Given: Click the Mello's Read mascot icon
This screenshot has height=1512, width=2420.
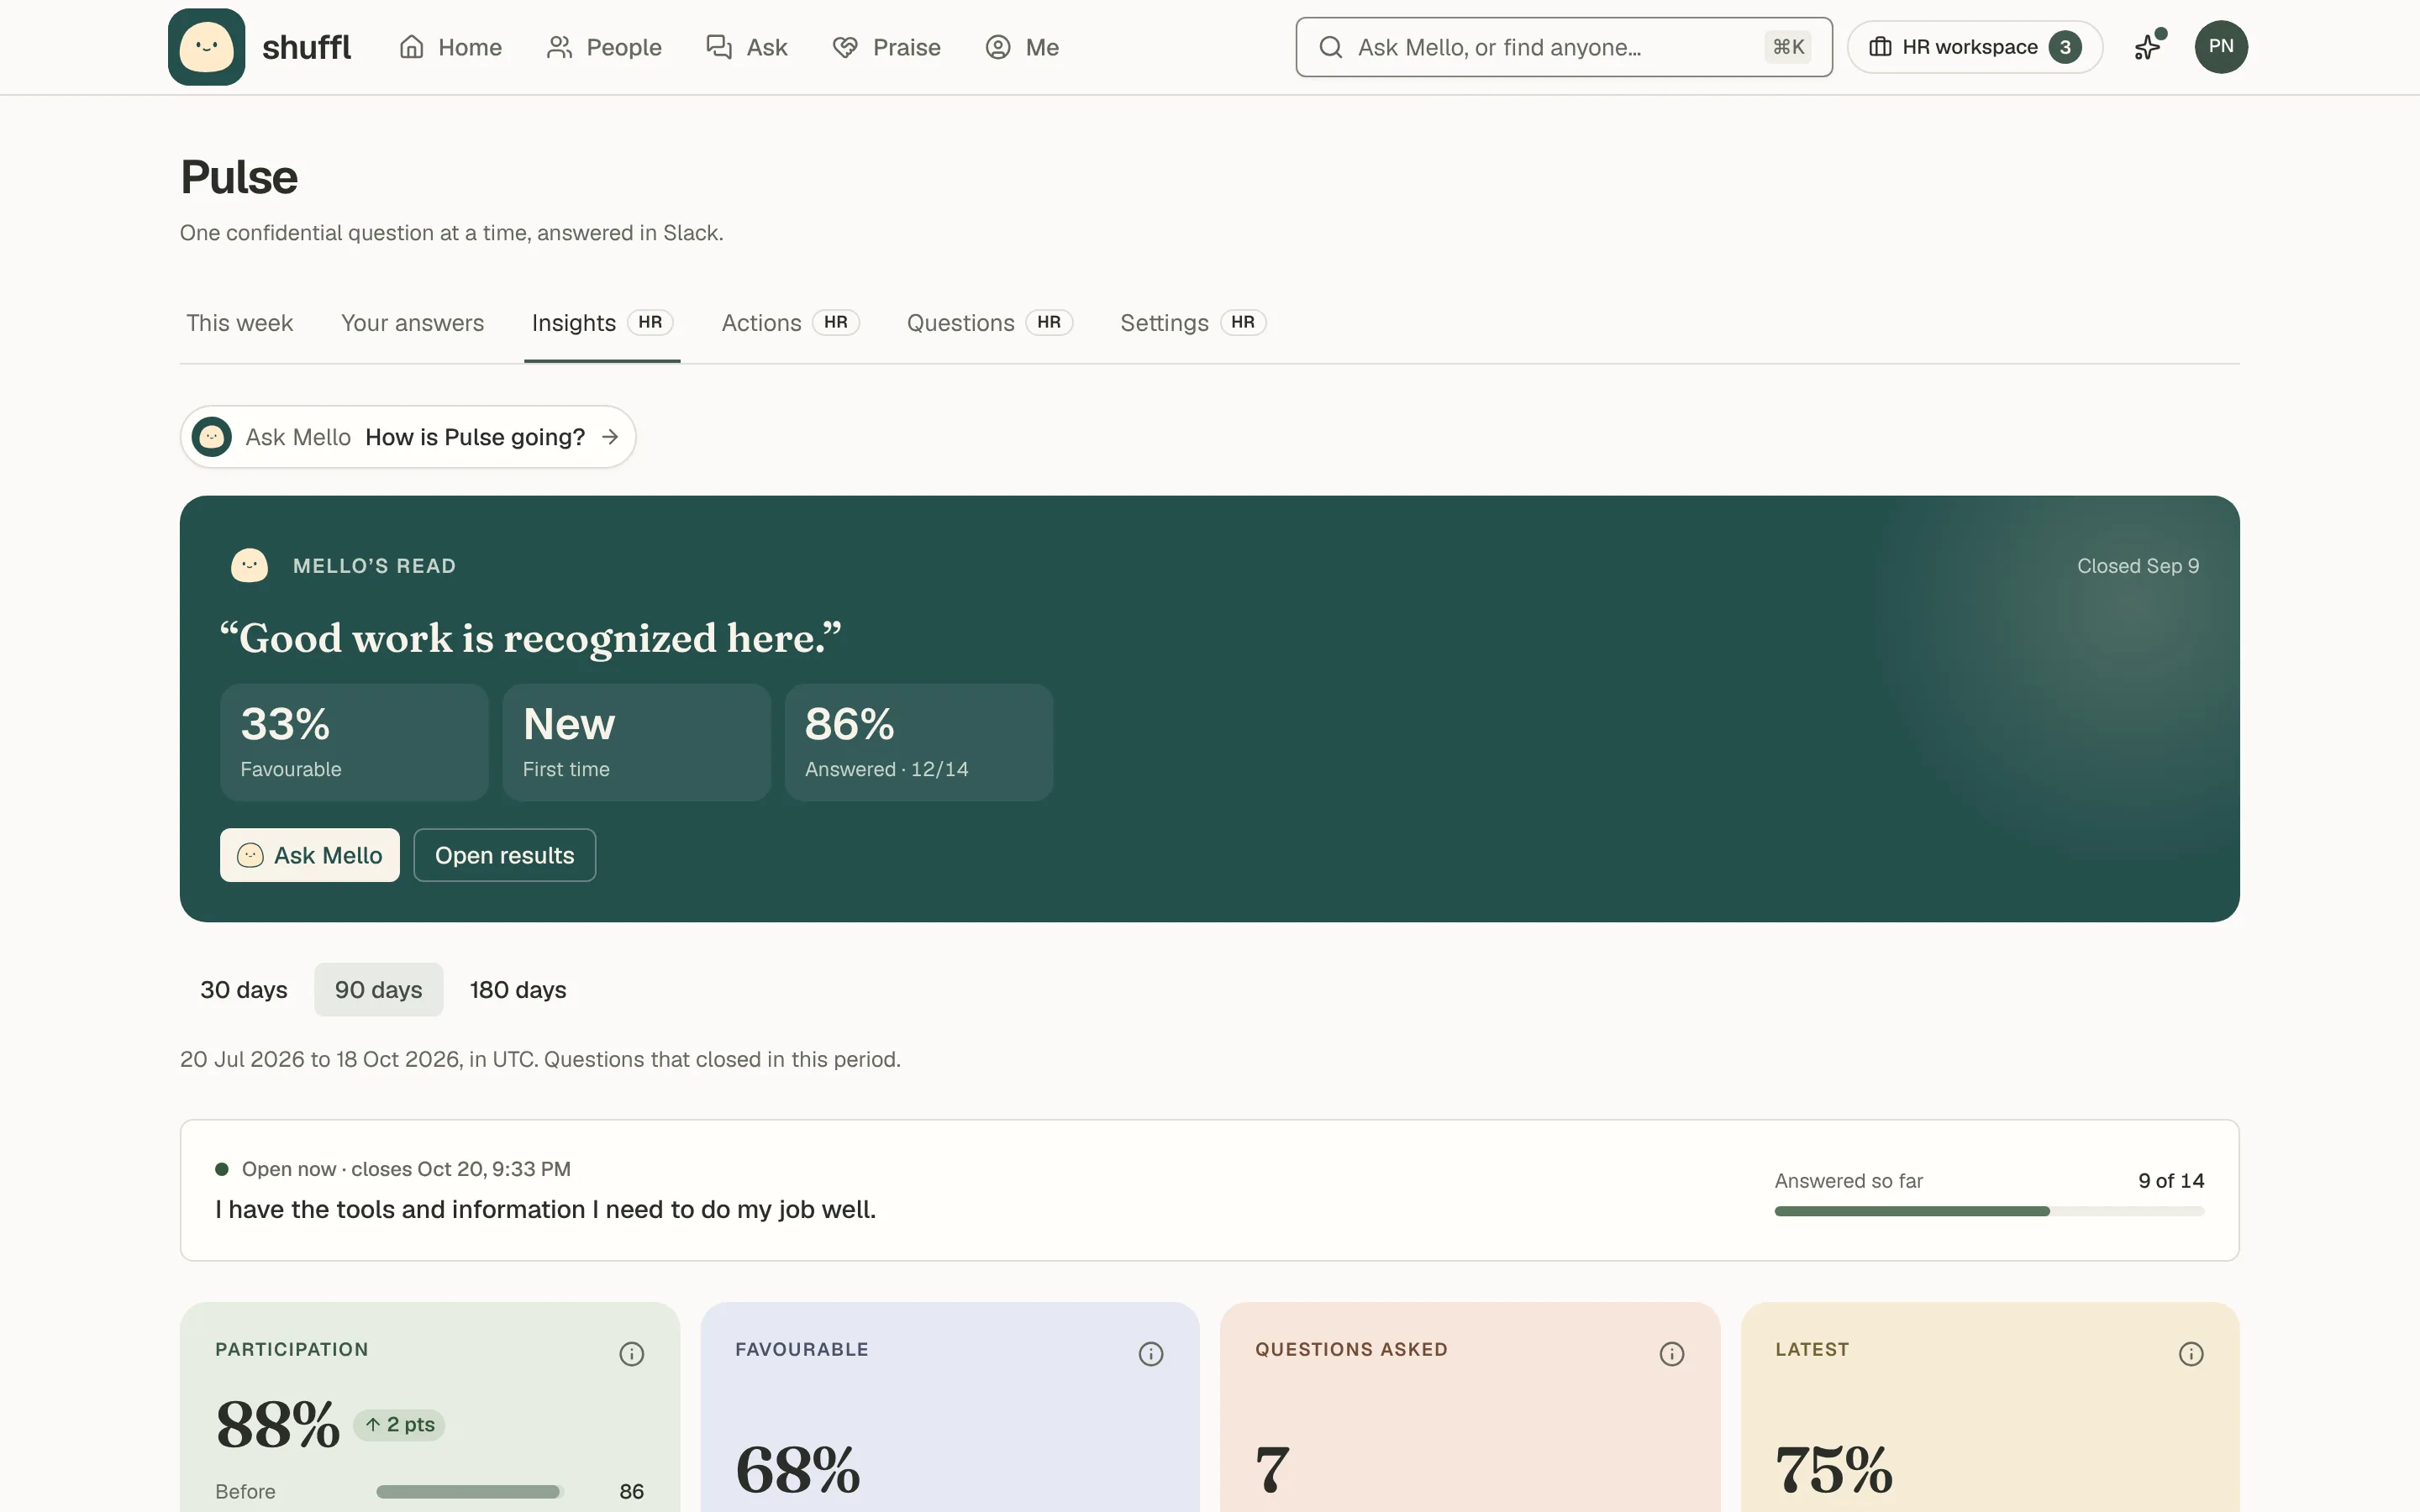Looking at the screenshot, I should tap(249, 566).
